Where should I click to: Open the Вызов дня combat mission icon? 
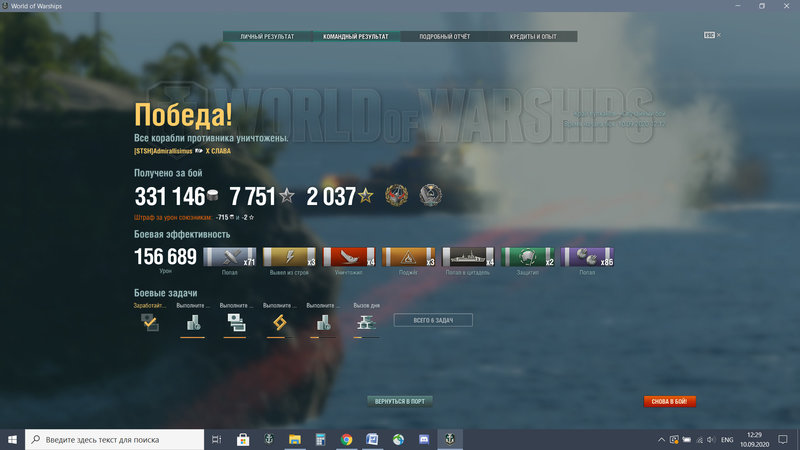coord(366,323)
